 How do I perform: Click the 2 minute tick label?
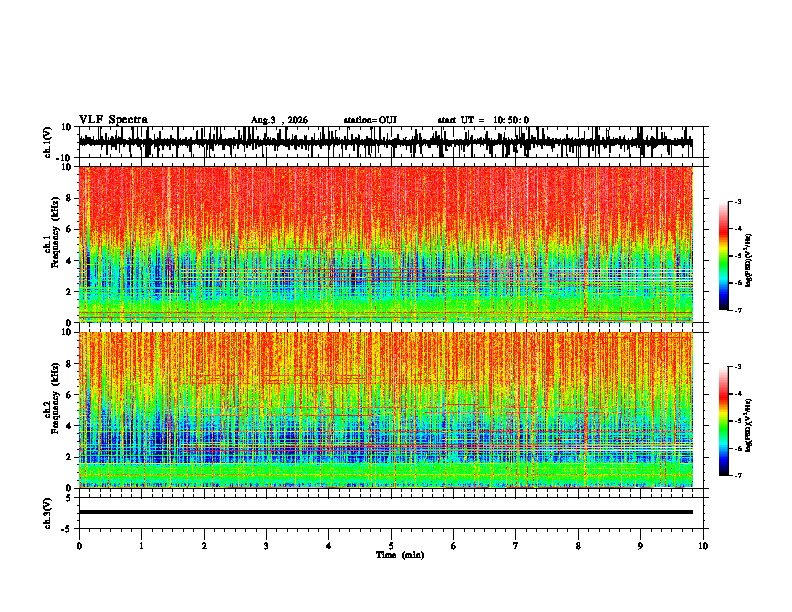coord(204,546)
